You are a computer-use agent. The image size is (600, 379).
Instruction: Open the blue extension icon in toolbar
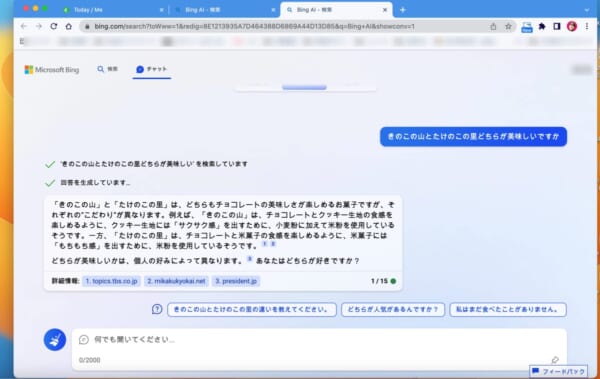coord(527,27)
